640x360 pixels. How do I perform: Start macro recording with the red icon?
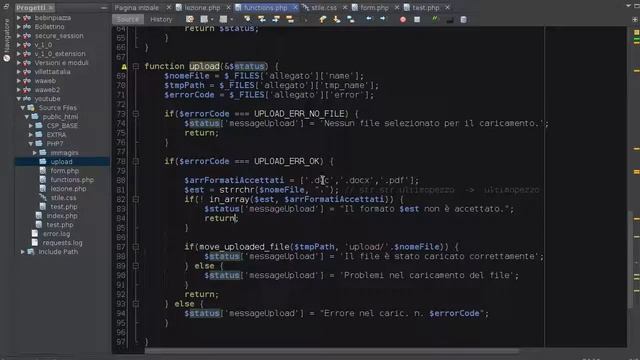pyautogui.click(x=403, y=19)
